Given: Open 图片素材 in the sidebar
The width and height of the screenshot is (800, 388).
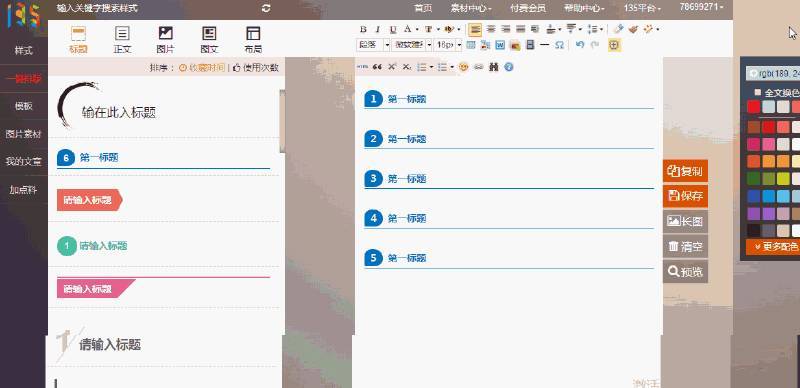Looking at the screenshot, I should coord(23,134).
